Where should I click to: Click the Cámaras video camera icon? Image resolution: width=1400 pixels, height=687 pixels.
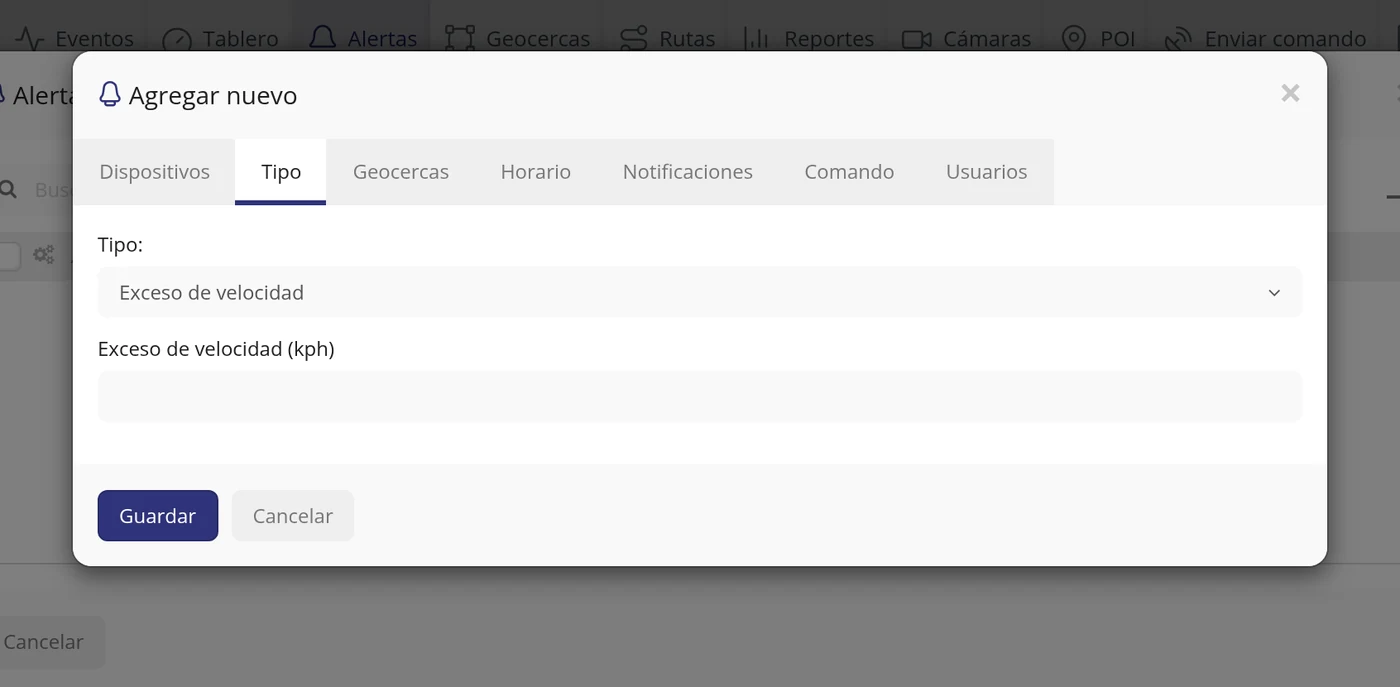[x=917, y=39]
